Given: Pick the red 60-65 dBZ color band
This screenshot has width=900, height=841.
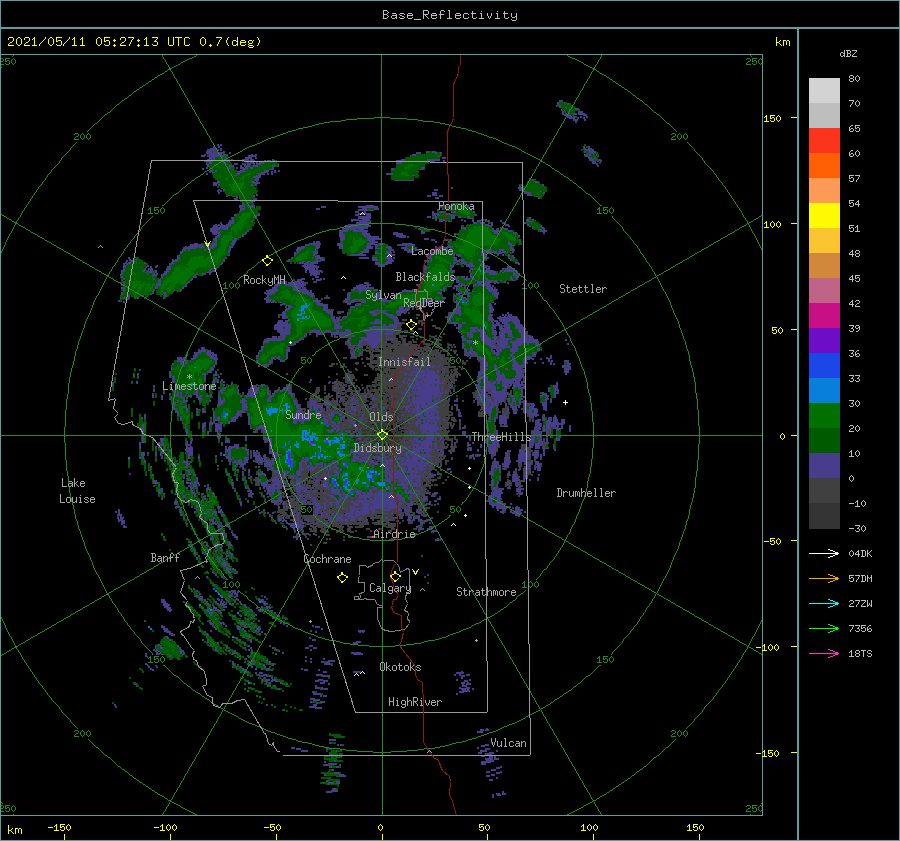Looking at the screenshot, I should pyautogui.click(x=824, y=141).
